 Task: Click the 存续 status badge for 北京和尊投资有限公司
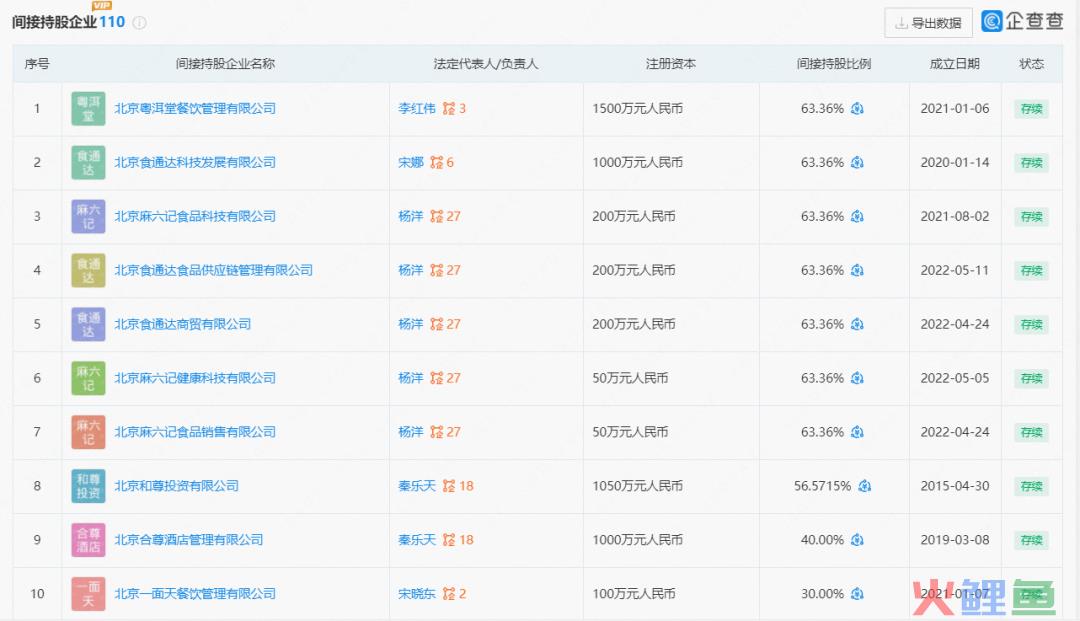click(1031, 486)
